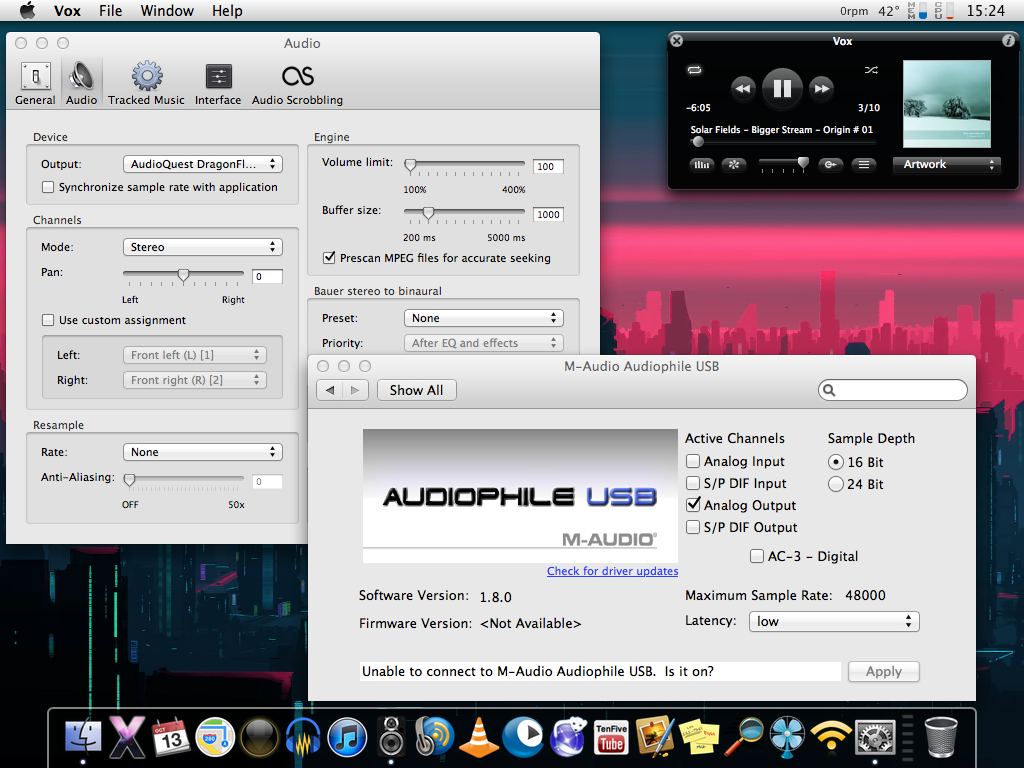This screenshot has width=1024, height=768.
Task: Click the Buffer size value field
Action: tap(548, 214)
